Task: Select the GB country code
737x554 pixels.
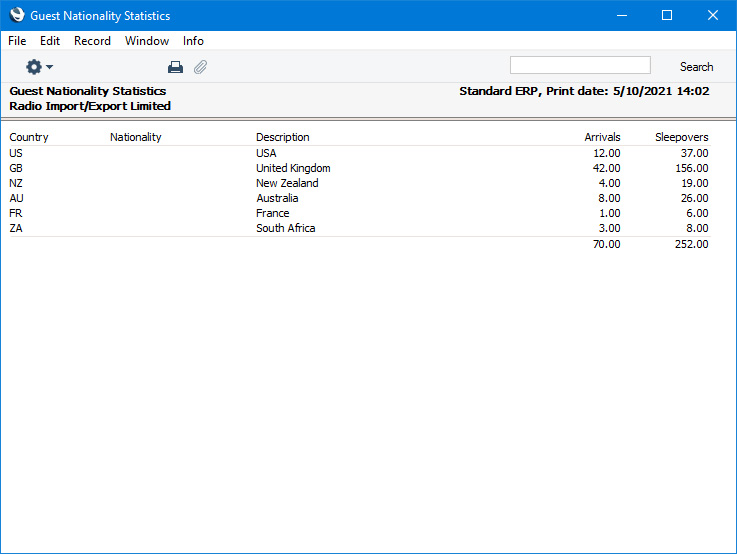Action: pos(16,168)
